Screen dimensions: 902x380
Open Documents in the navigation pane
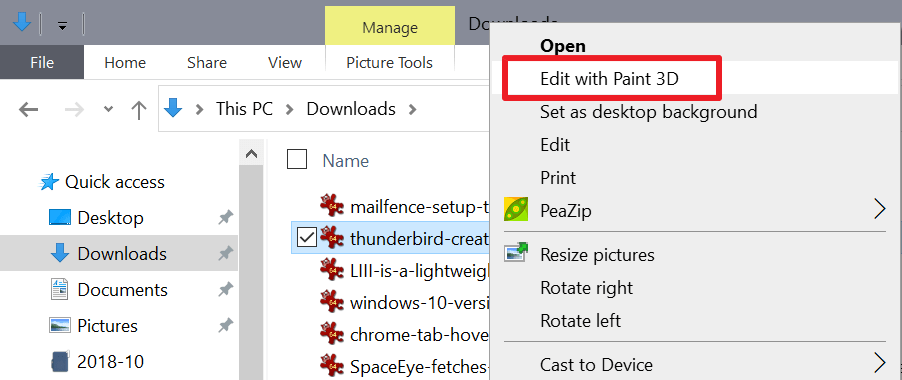click(123, 290)
